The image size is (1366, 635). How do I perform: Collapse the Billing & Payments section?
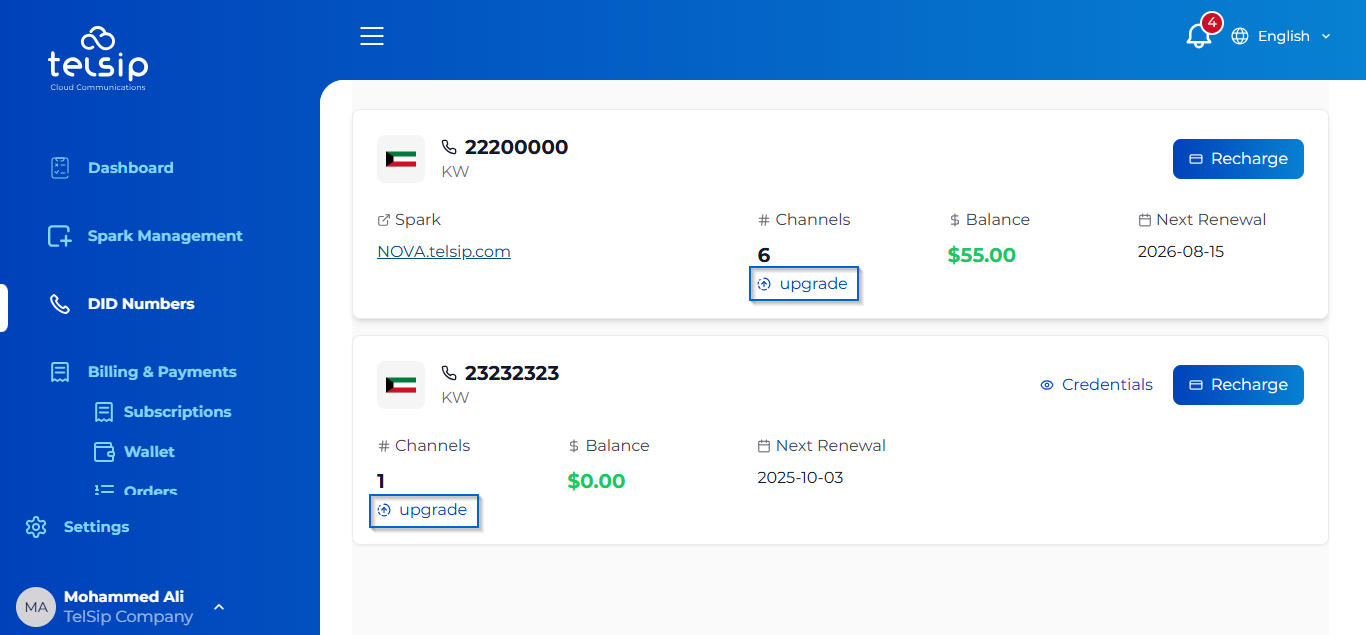click(x=161, y=372)
